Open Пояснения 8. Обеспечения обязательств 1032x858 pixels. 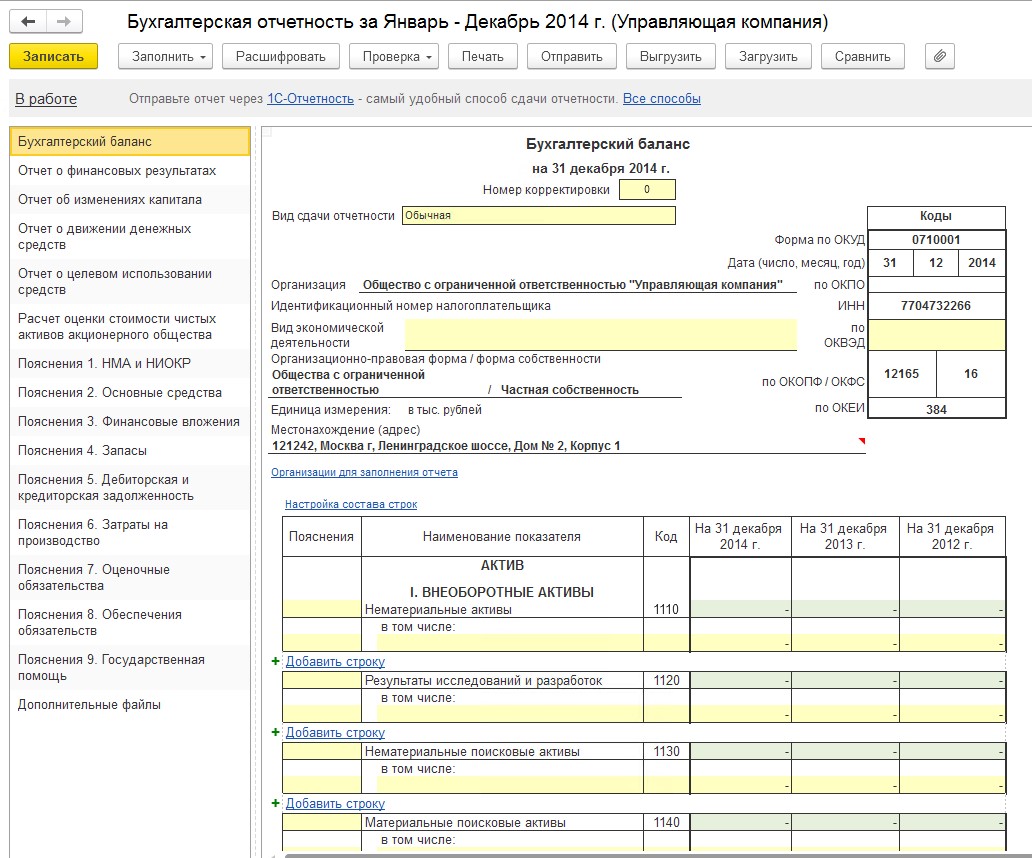(x=130, y=622)
